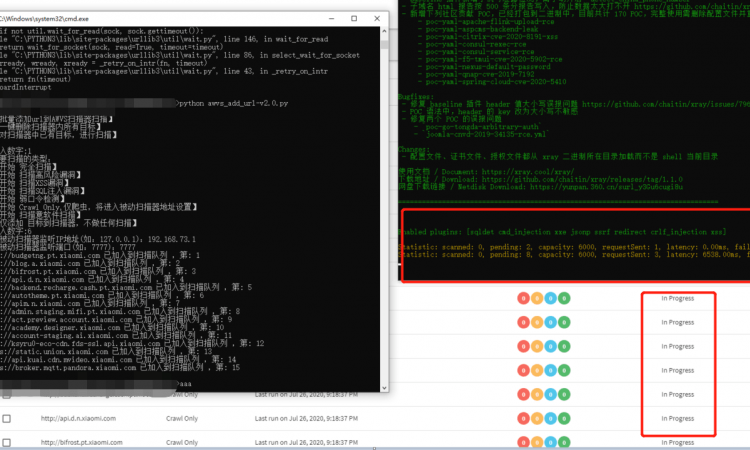Select red vulnerability badge in bifrost.pt.xiaomi.com row
Viewport: 750px width, 450px height.
pyautogui.click(x=523, y=442)
